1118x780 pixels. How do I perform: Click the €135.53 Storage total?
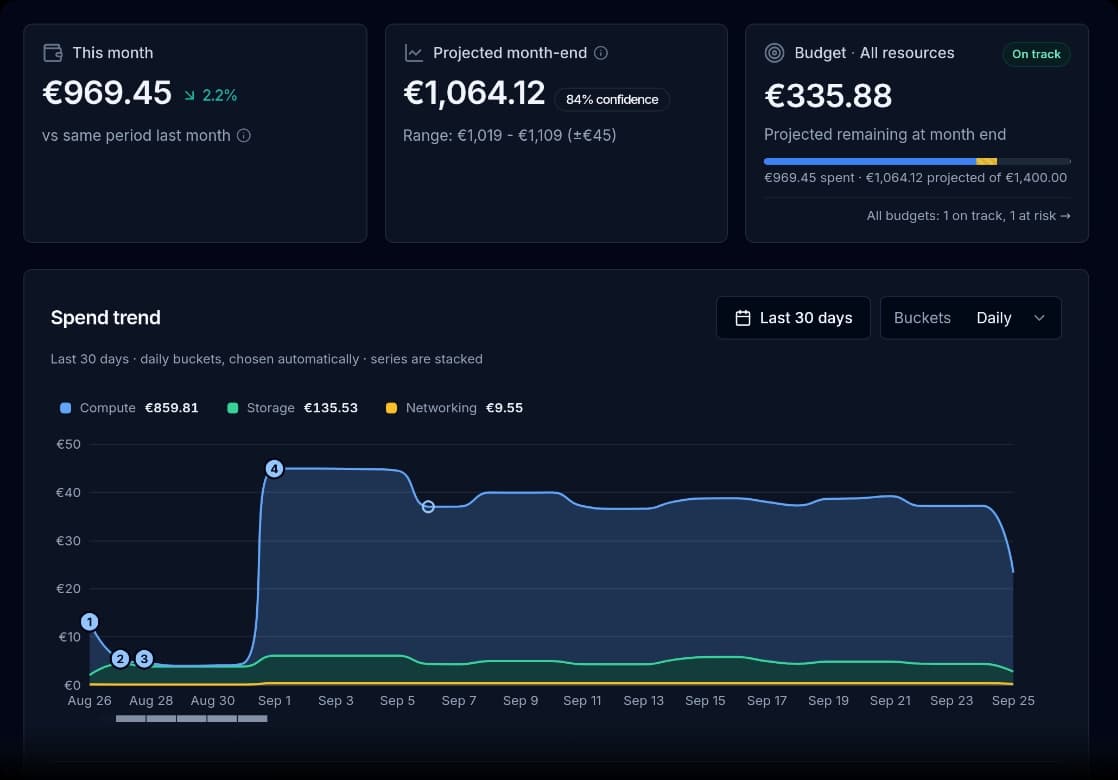[x=331, y=408]
